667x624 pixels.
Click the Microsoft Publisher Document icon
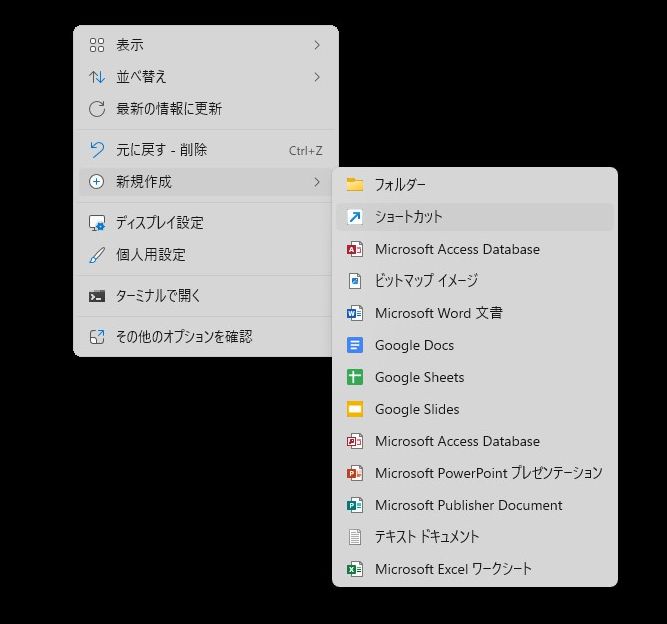pyautogui.click(x=354, y=505)
